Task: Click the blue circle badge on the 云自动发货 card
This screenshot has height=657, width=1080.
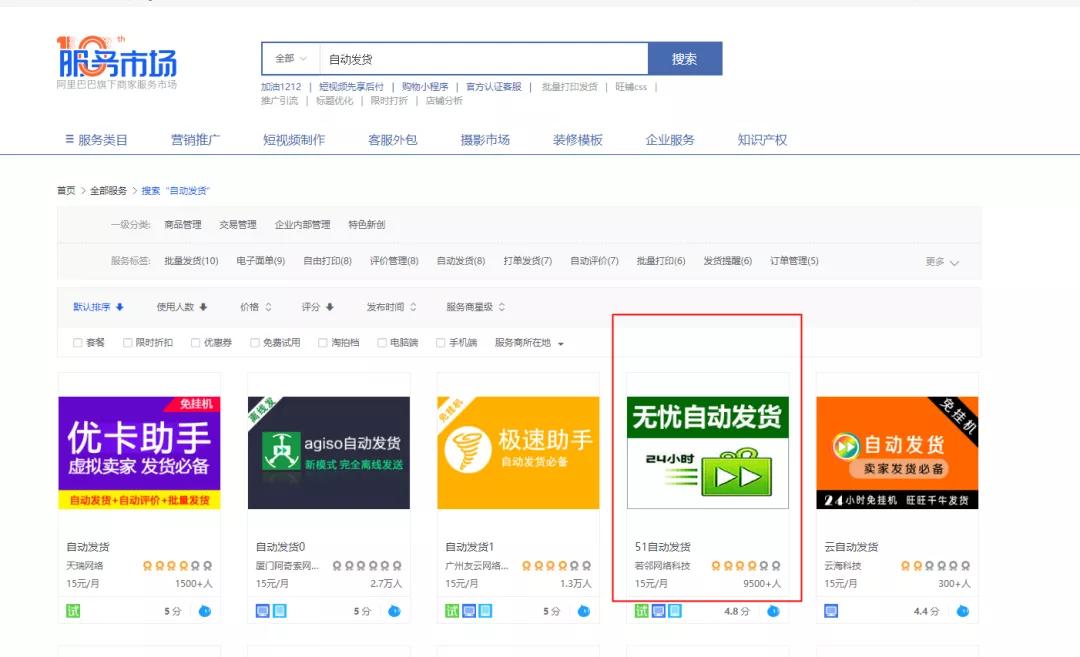Action: (x=962, y=611)
